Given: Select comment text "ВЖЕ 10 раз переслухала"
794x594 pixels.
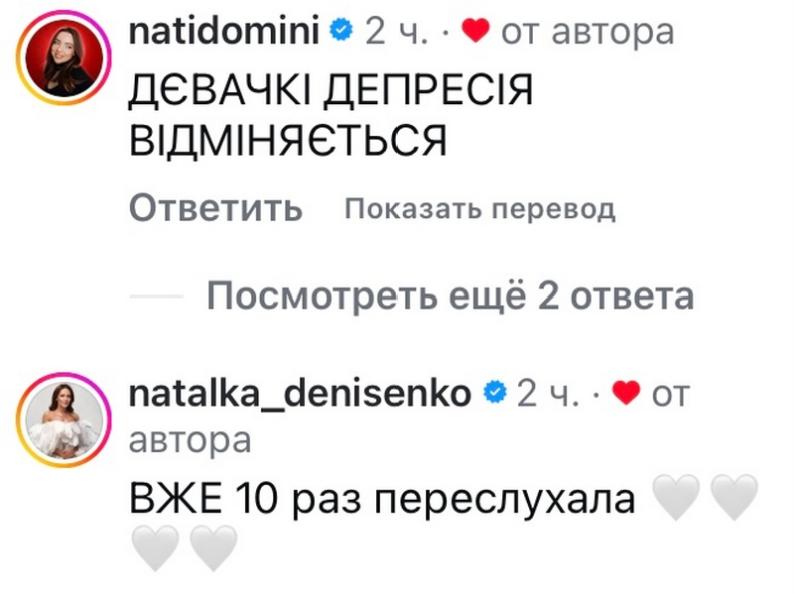Looking at the screenshot, I should tap(384, 499).
